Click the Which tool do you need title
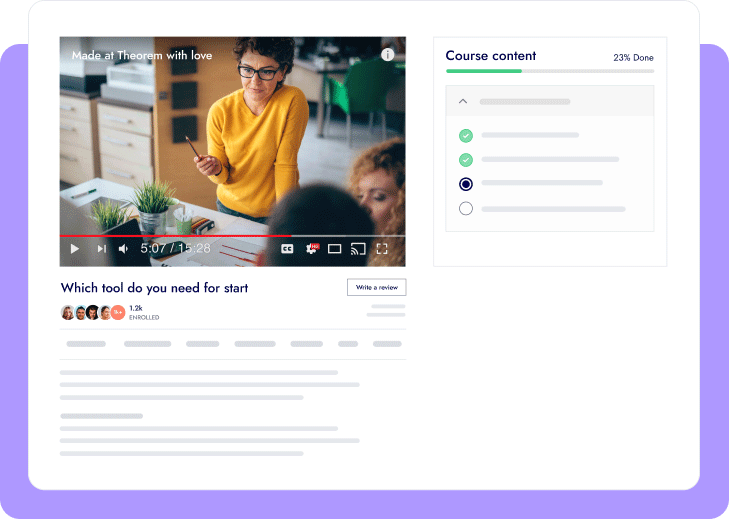This screenshot has width=729, height=519. pos(154,288)
